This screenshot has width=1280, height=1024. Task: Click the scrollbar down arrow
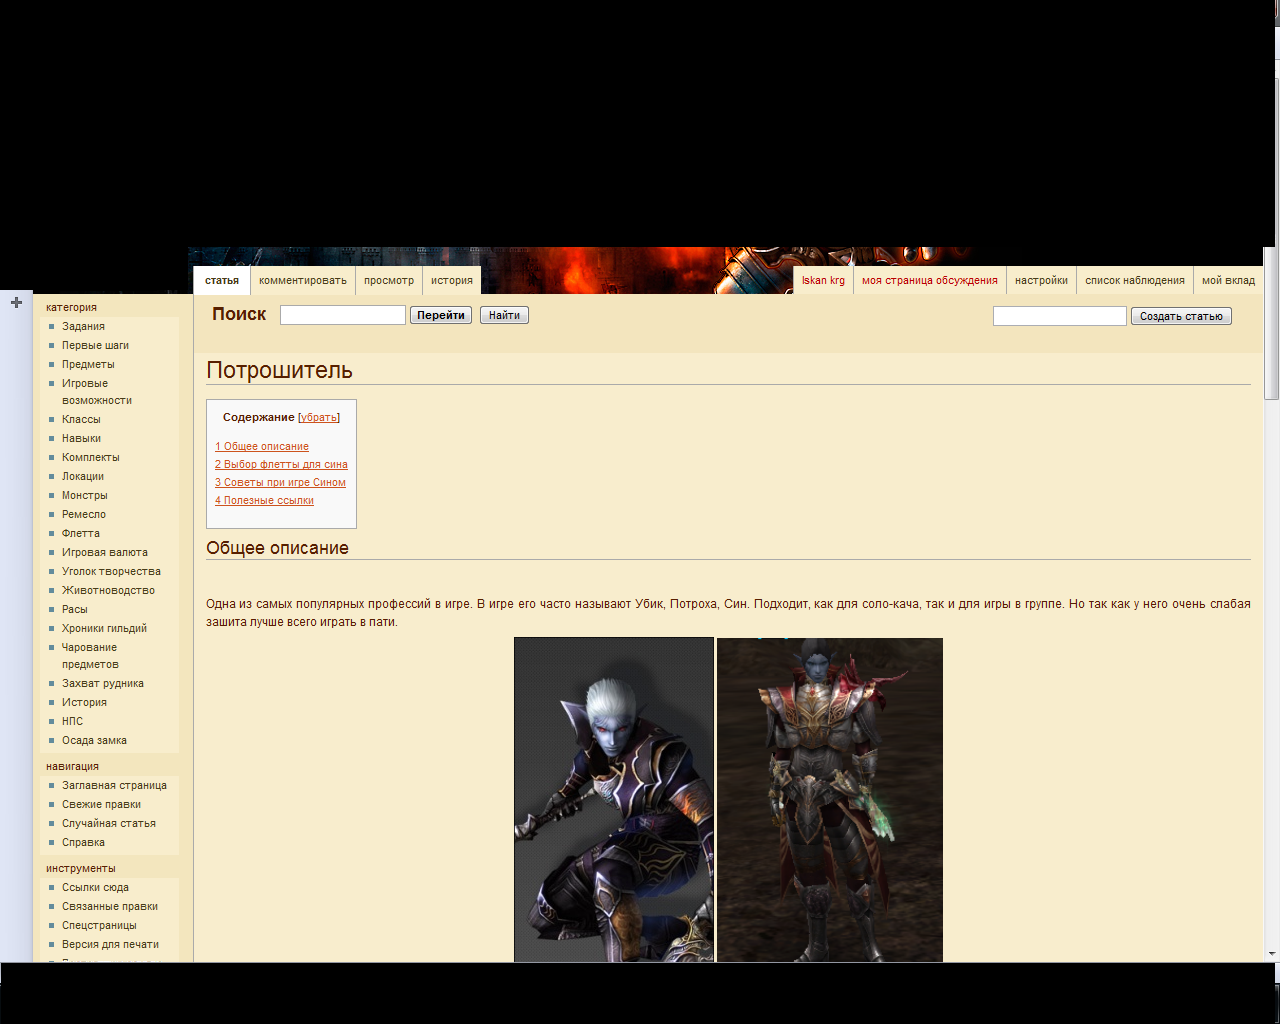click(1271, 954)
